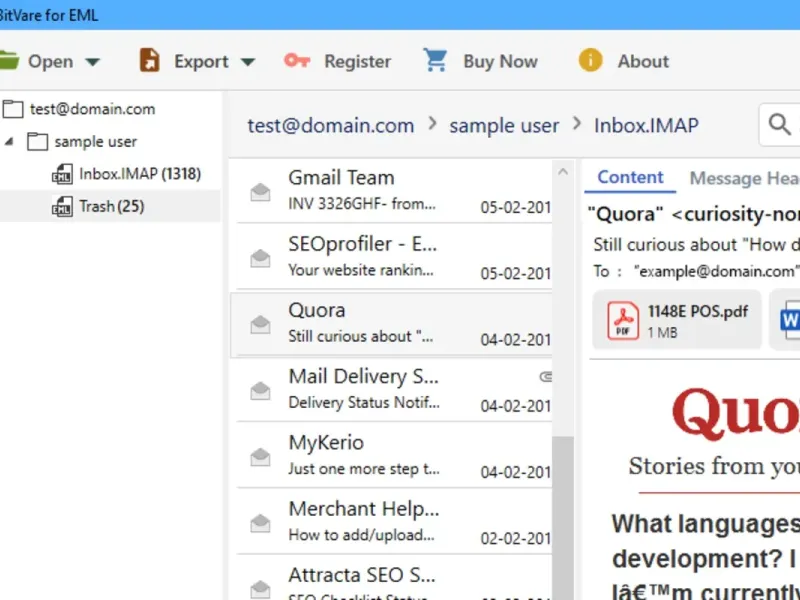Viewport: 800px width, 600px height.
Task: Click the PDF icon of the attachment
Action: click(x=623, y=320)
